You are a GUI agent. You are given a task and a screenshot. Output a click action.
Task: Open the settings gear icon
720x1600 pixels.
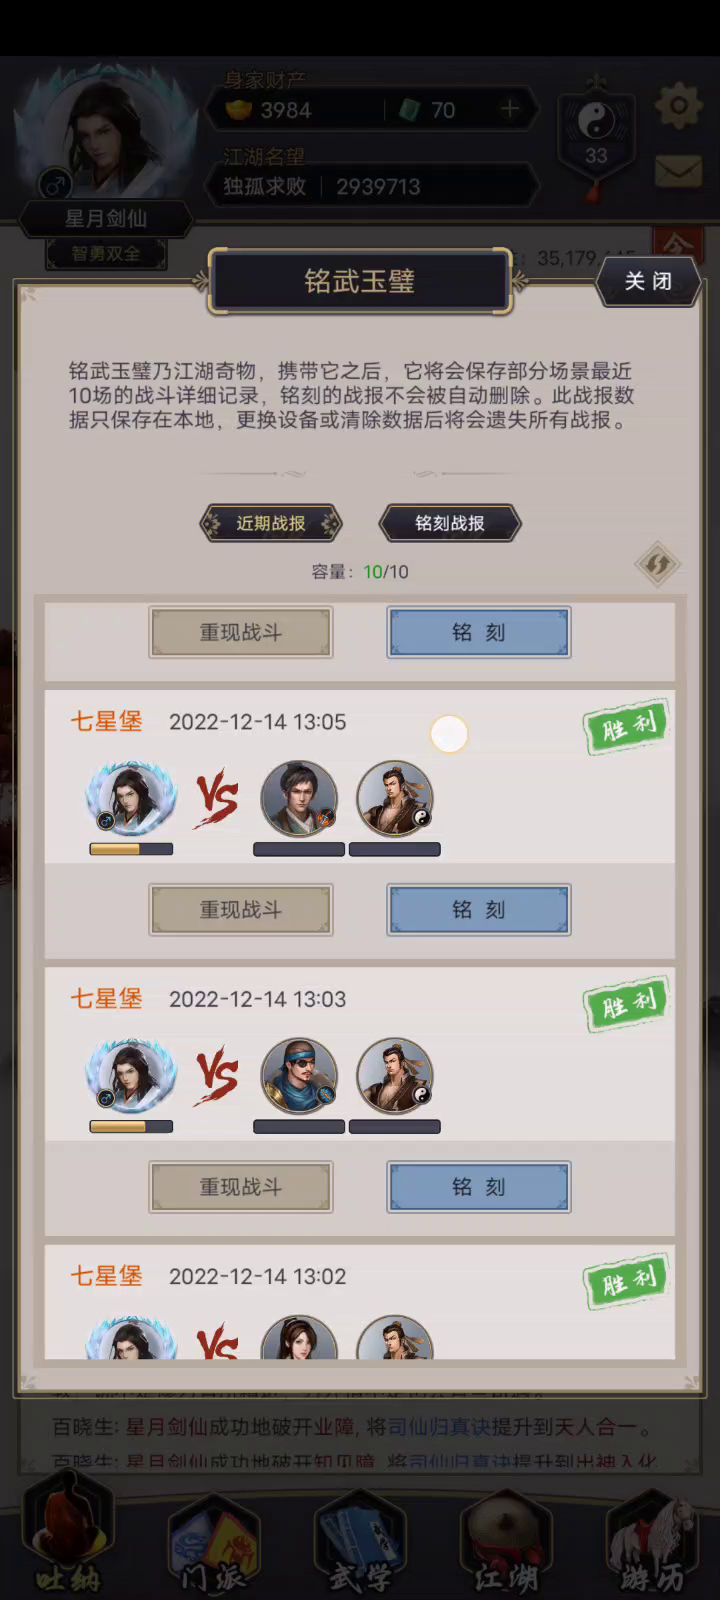(x=678, y=106)
